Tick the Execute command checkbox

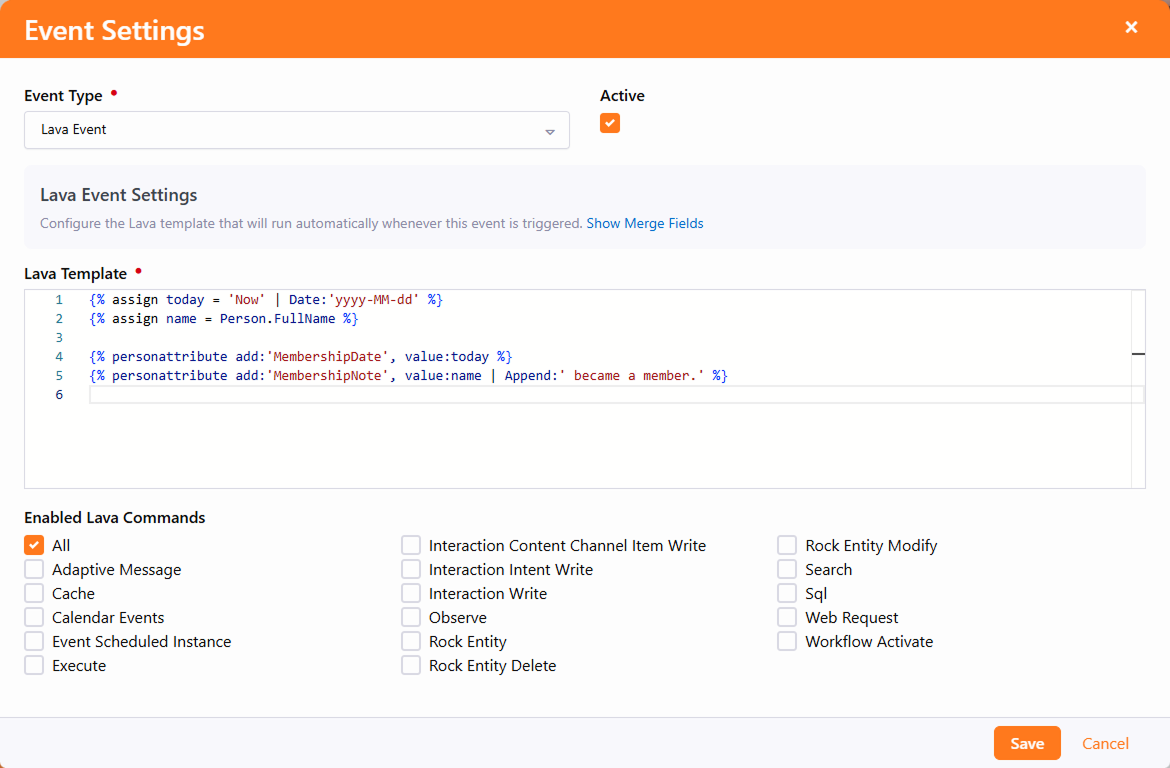(x=34, y=665)
